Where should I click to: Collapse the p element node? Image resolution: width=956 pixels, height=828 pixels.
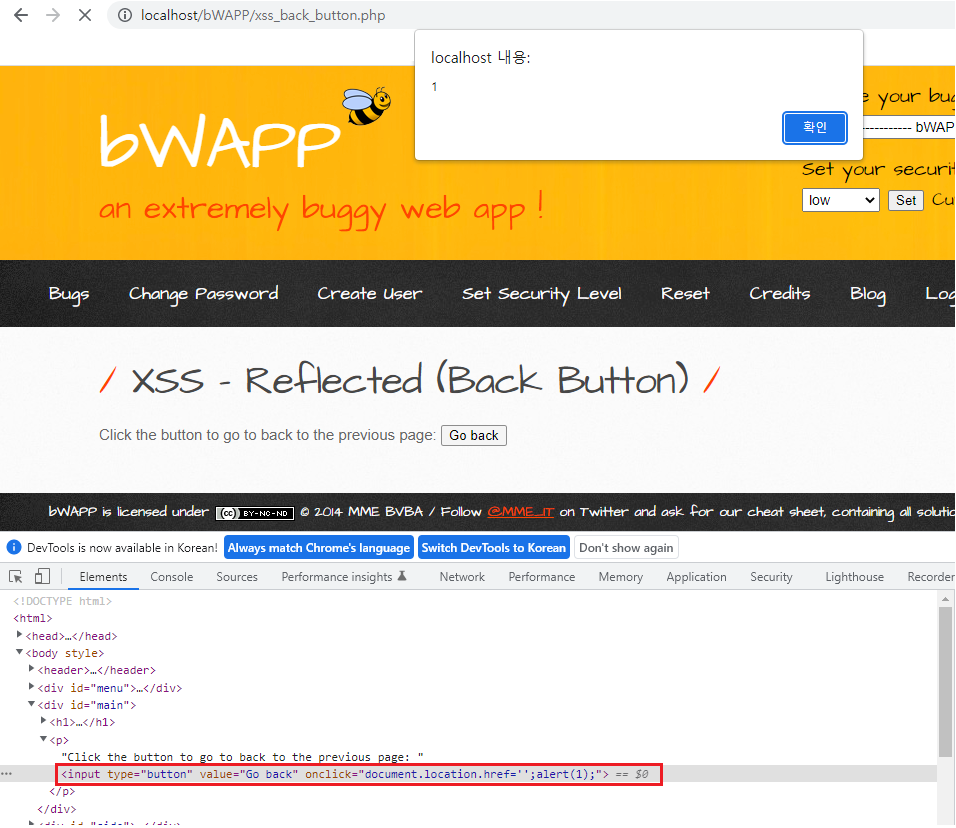pyautogui.click(x=44, y=739)
